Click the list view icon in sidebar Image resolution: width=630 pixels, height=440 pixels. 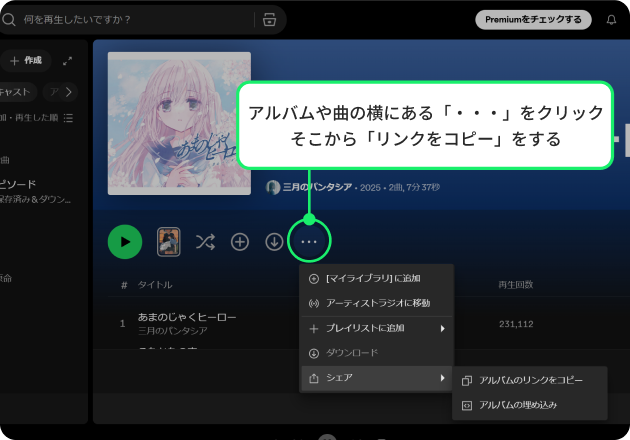pyautogui.click(x=68, y=117)
